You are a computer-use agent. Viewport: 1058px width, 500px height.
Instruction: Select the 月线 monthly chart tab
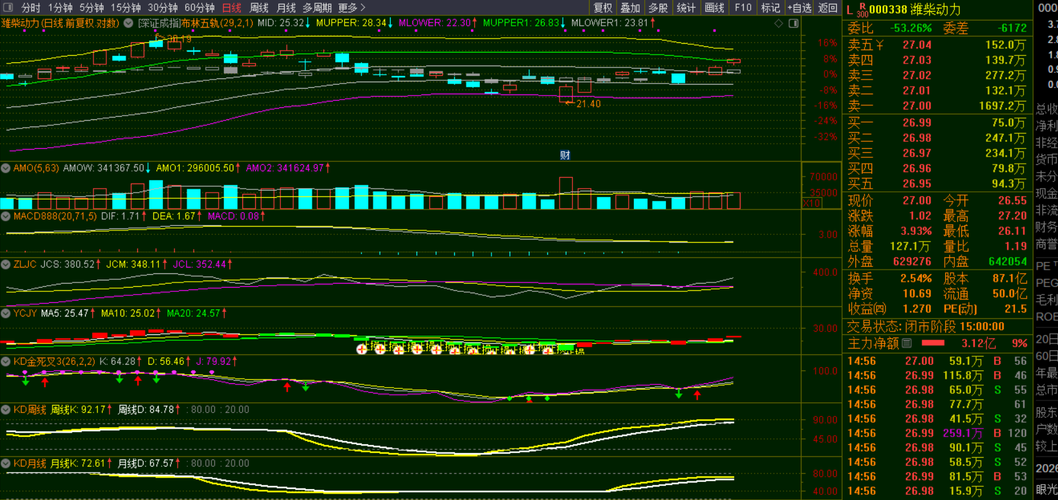tap(286, 8)
